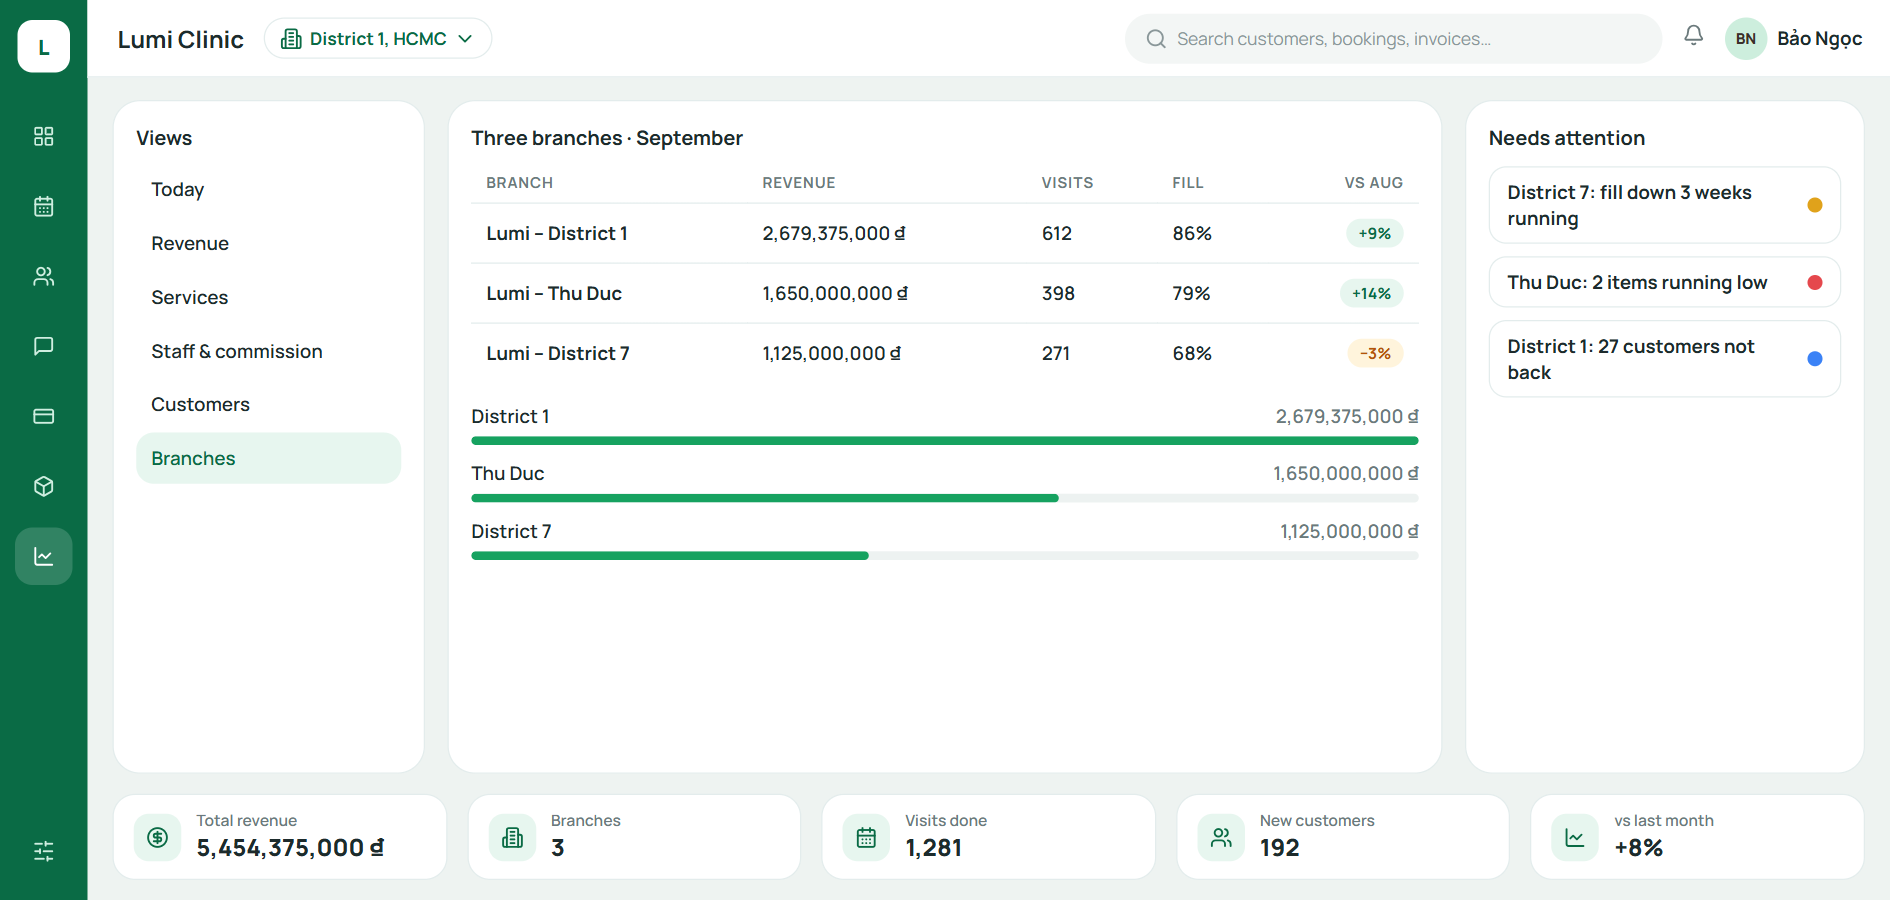This screenshot has height=900, width=1890.
Task: Open the District 1 customers not back alert
Action: pos(1664,359)
